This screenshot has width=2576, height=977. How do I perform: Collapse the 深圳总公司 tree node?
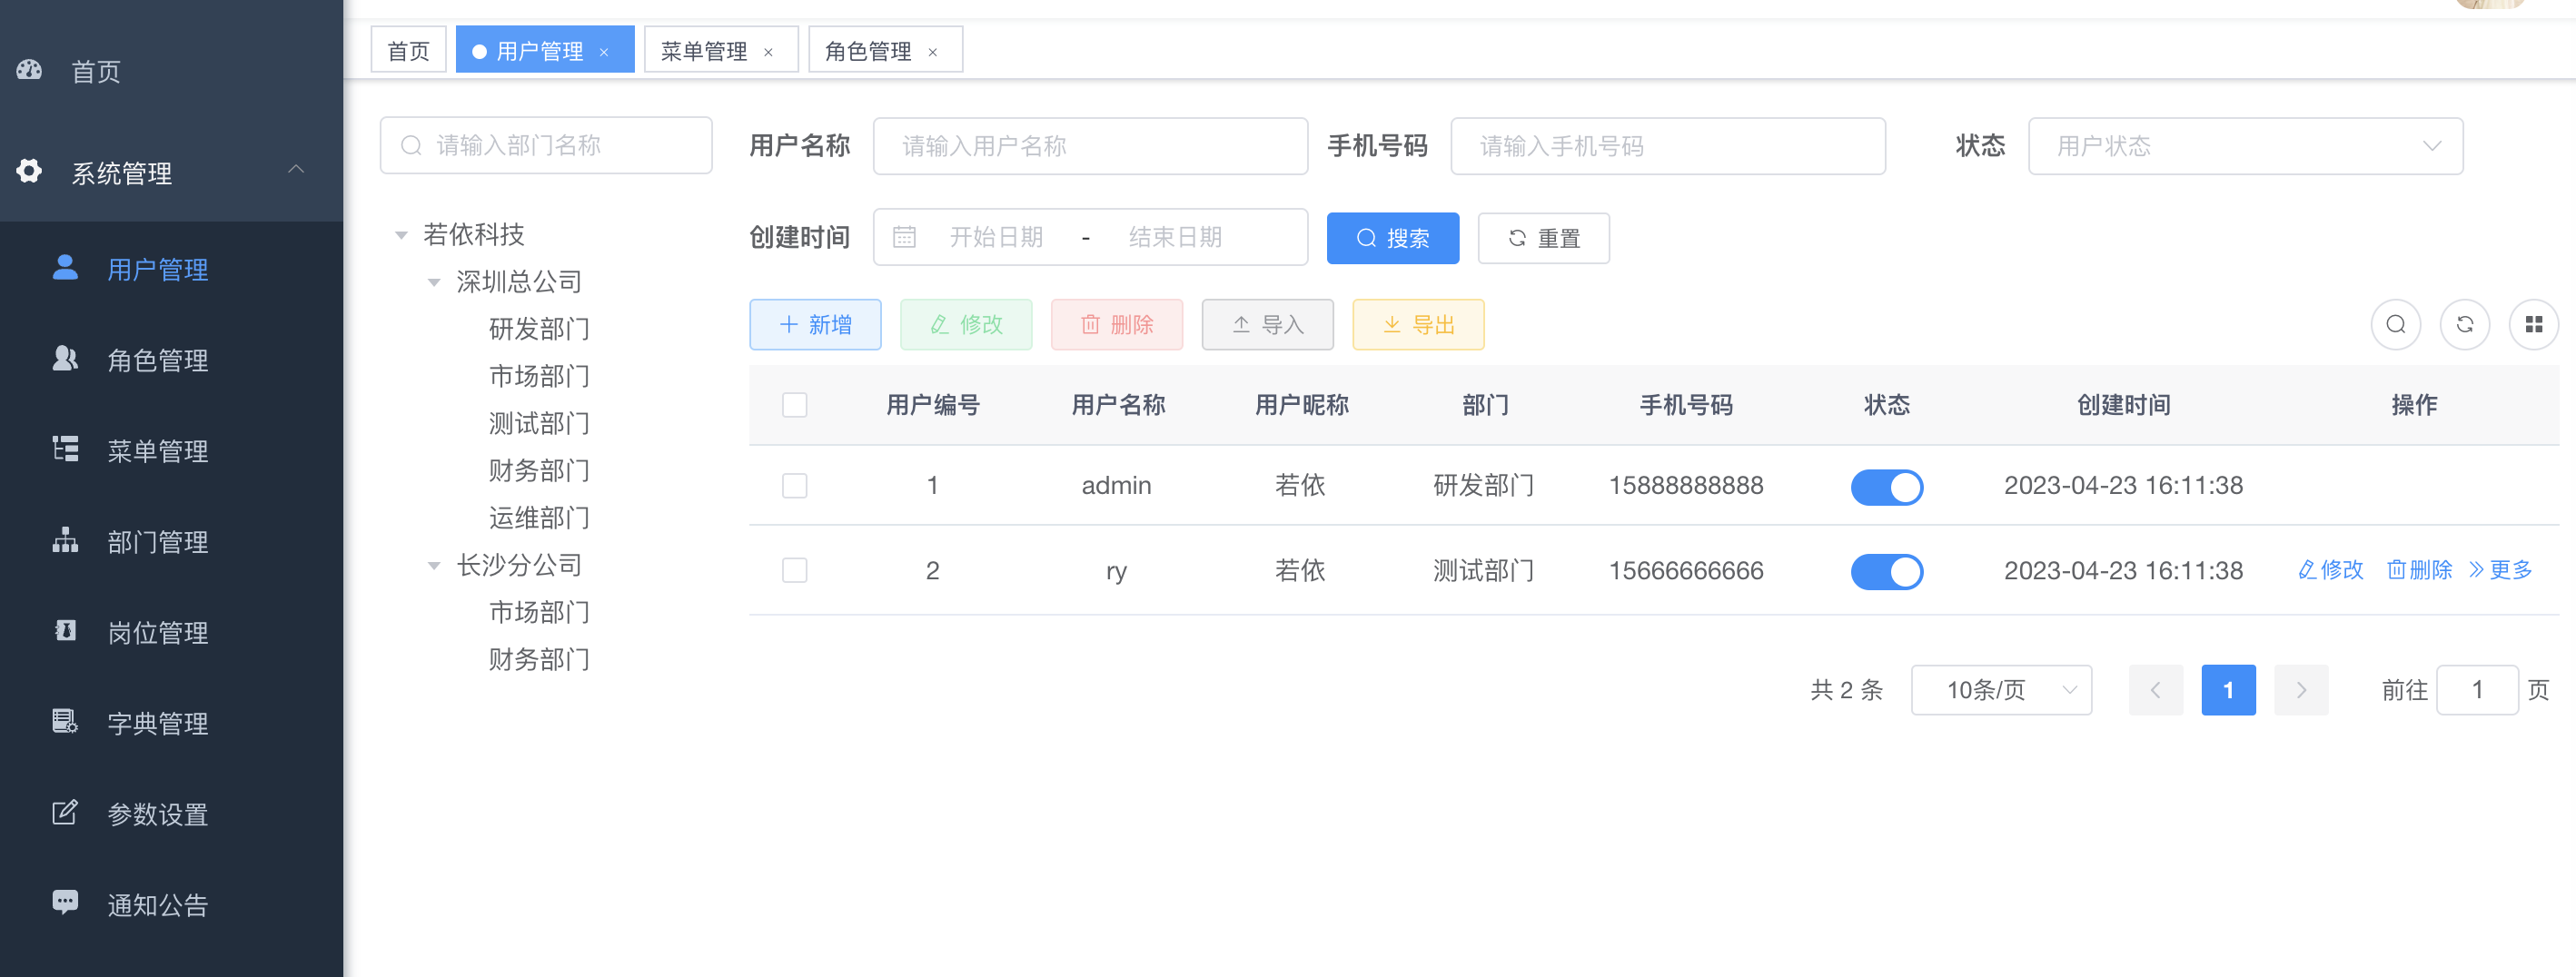(x=434, y=282)
